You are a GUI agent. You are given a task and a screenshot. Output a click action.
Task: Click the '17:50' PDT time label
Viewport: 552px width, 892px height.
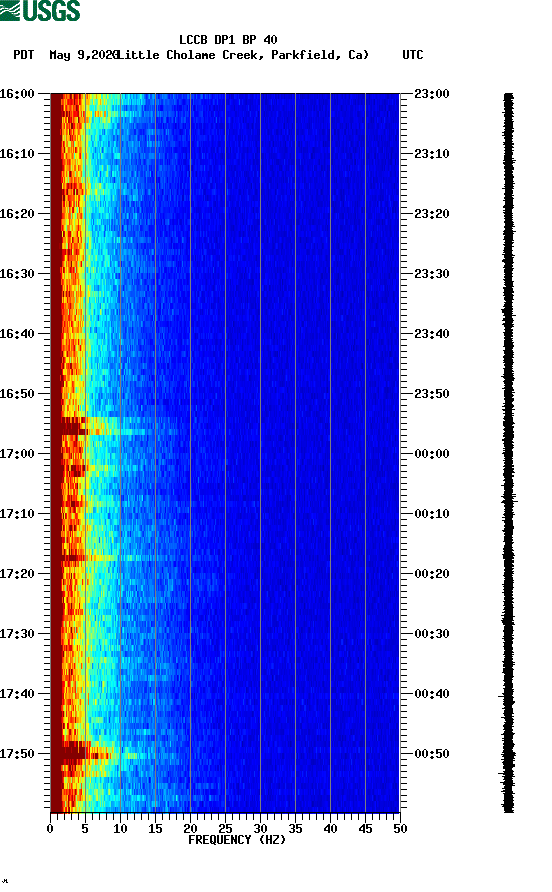coord(17,754)
